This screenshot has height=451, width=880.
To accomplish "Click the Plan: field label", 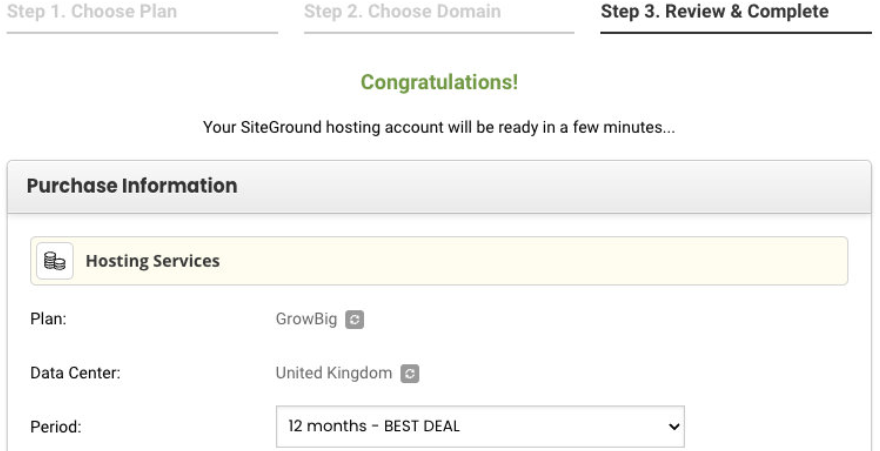I will click(x=45, y=320).
